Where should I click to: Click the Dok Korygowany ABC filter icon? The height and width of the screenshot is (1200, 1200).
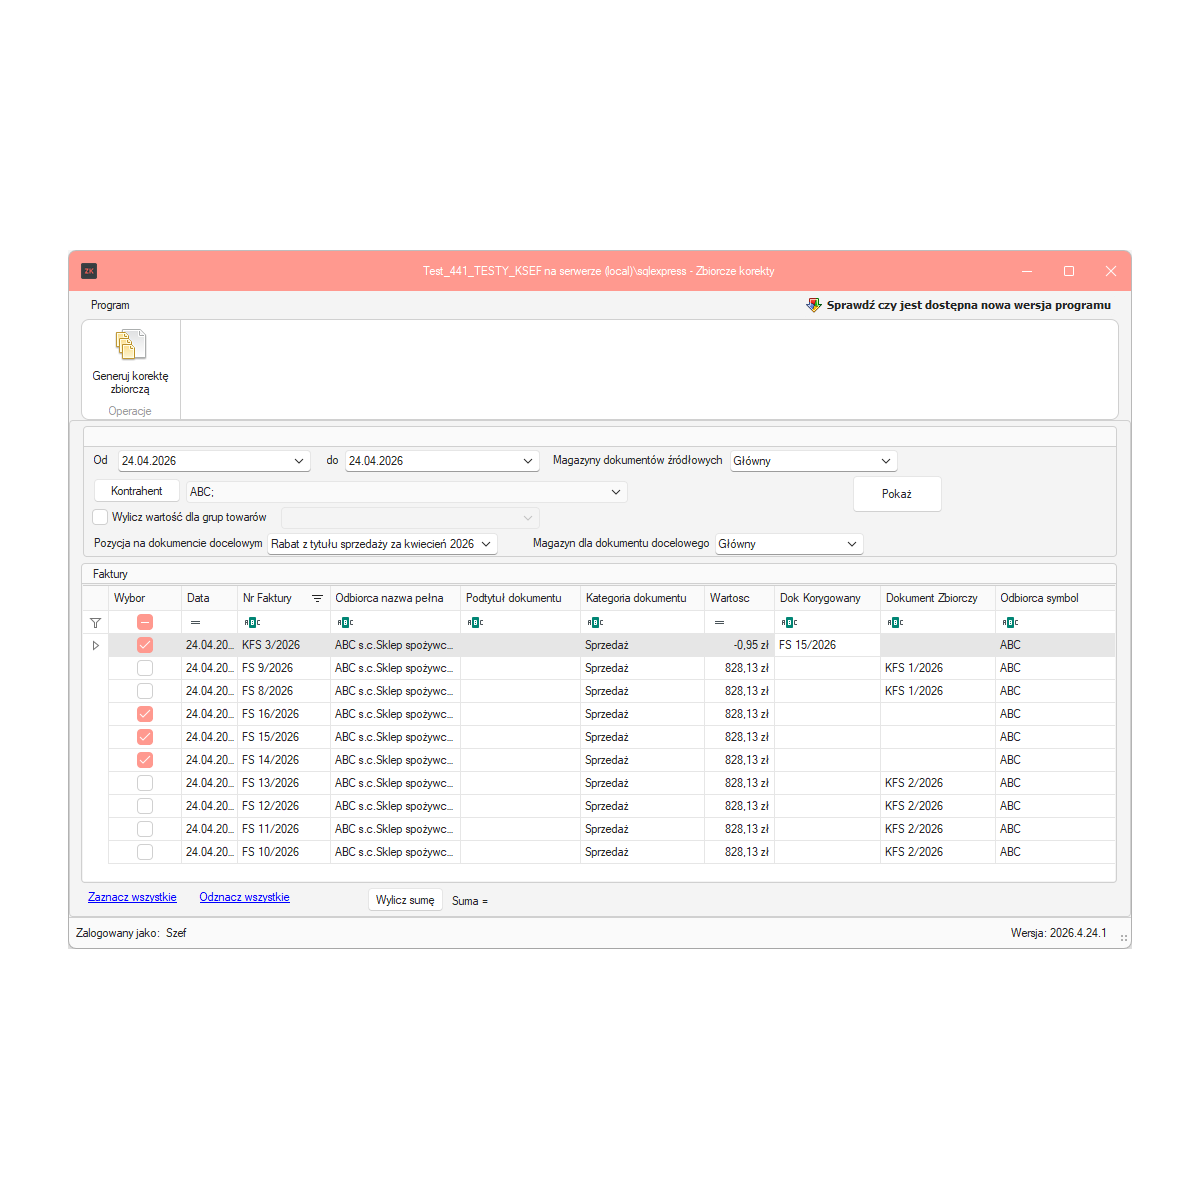[789, 622]
